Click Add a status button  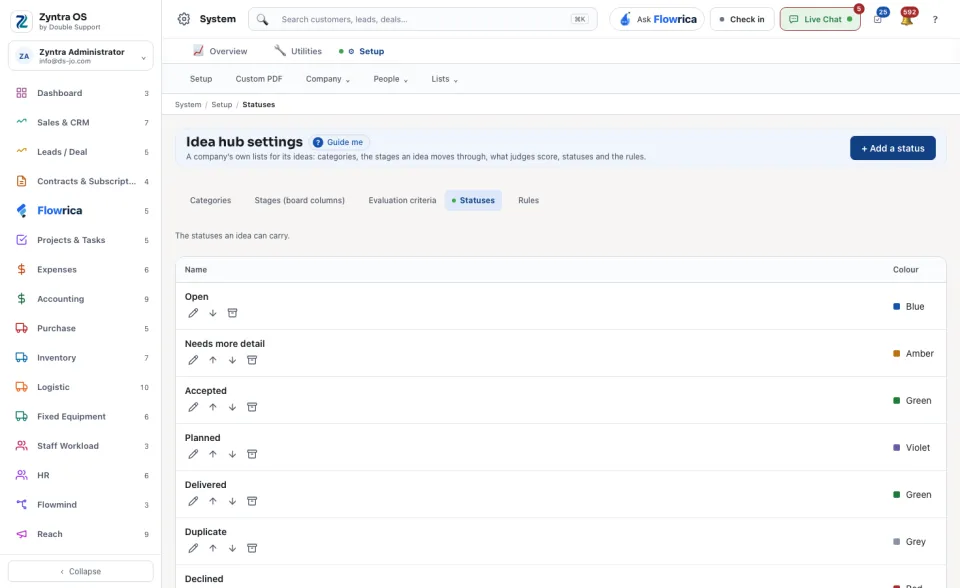coord(893,148)
